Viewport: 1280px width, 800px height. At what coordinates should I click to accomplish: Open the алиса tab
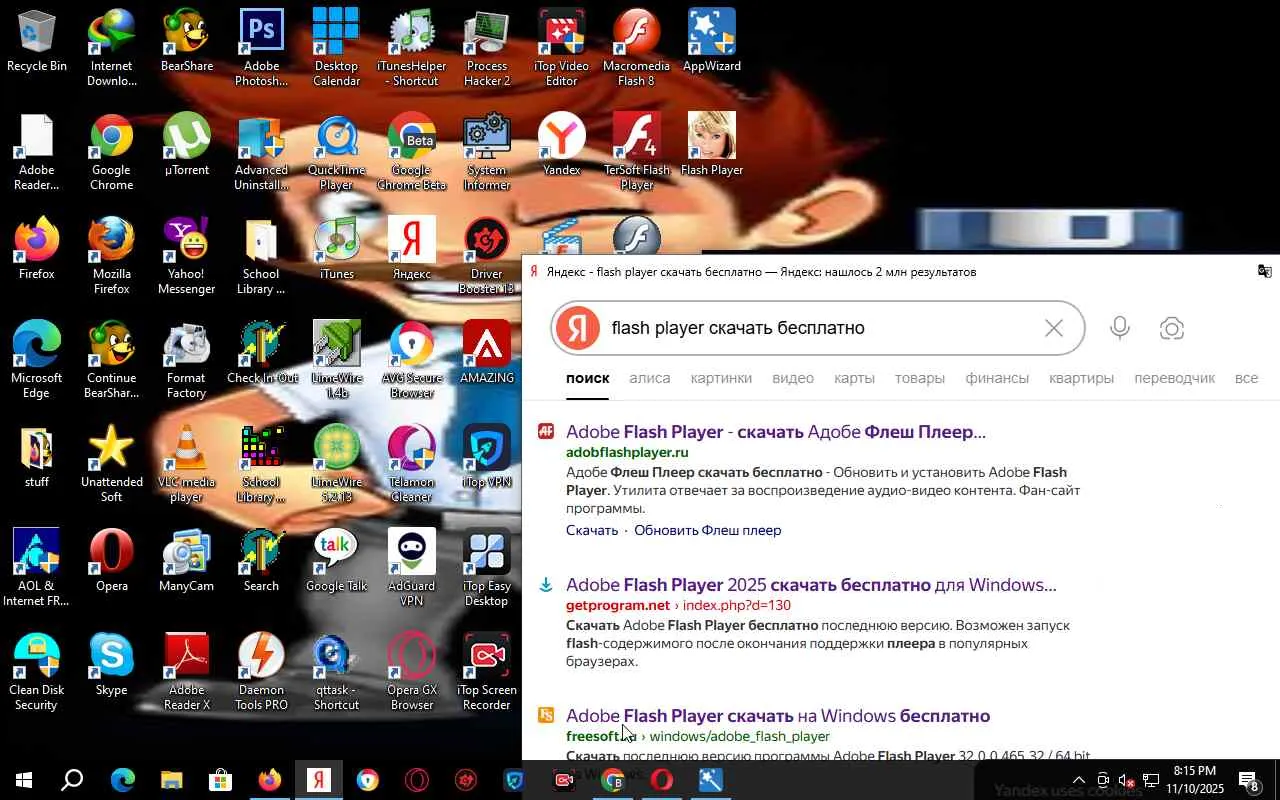[650, 378]
